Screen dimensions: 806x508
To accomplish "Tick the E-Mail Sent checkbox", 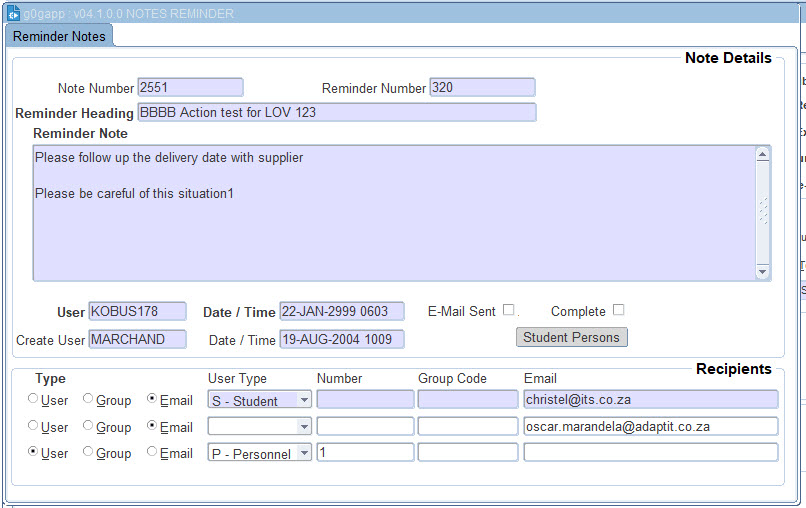I will (508, 310).
